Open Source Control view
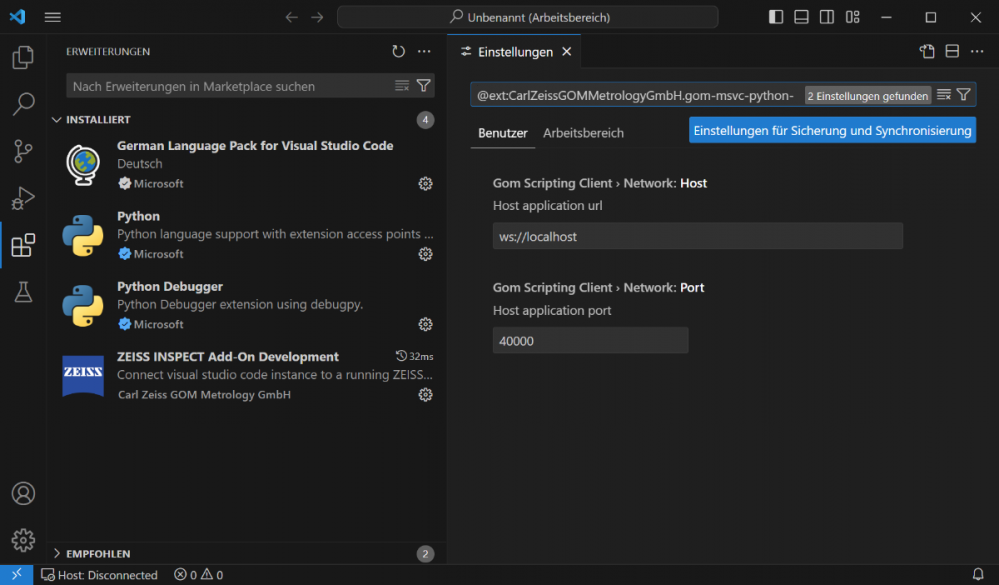 click(x=23, y=151)
